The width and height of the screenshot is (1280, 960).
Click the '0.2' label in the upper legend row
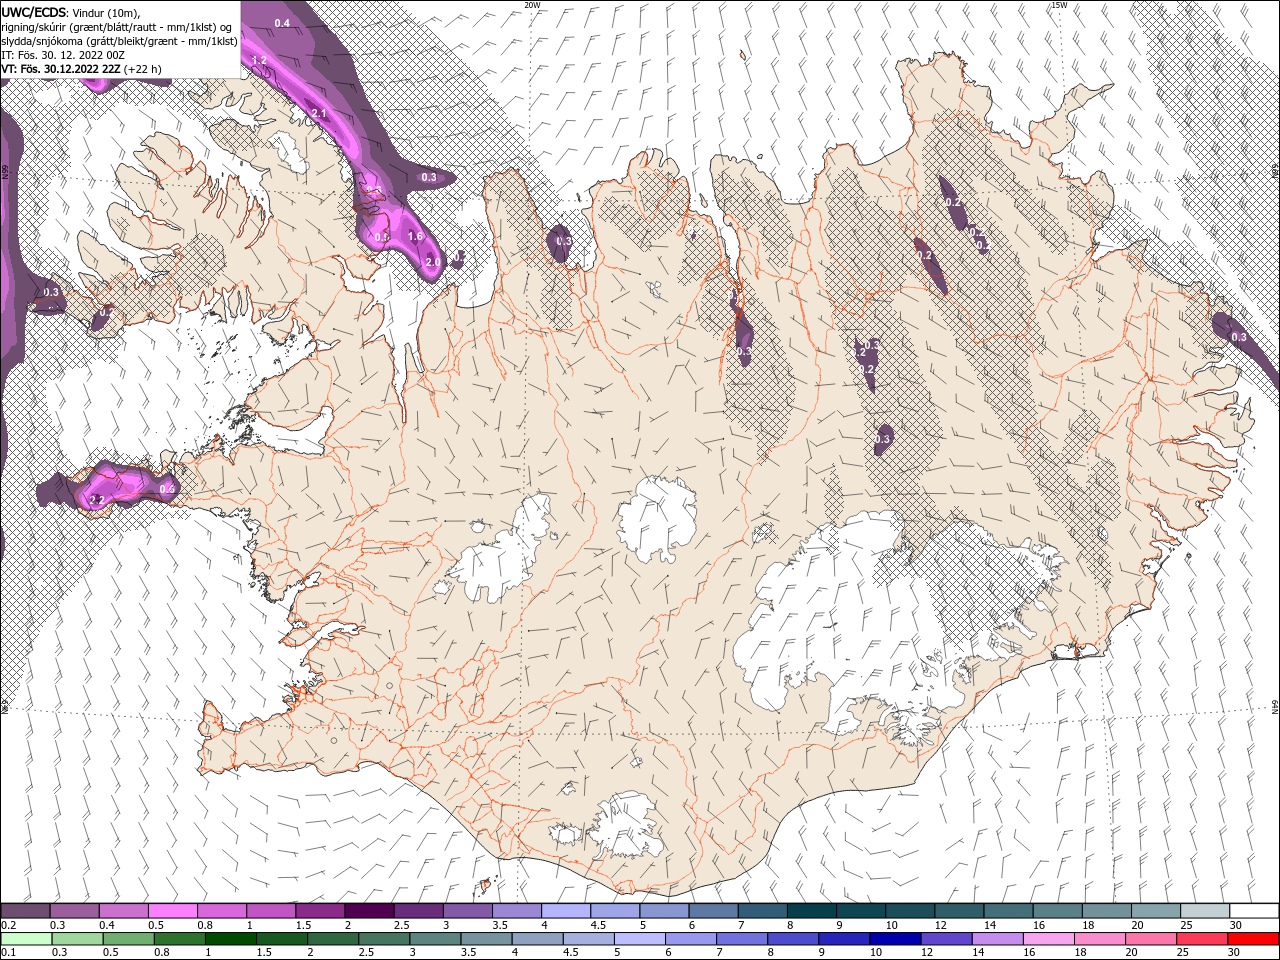click(x=8, y=925)
